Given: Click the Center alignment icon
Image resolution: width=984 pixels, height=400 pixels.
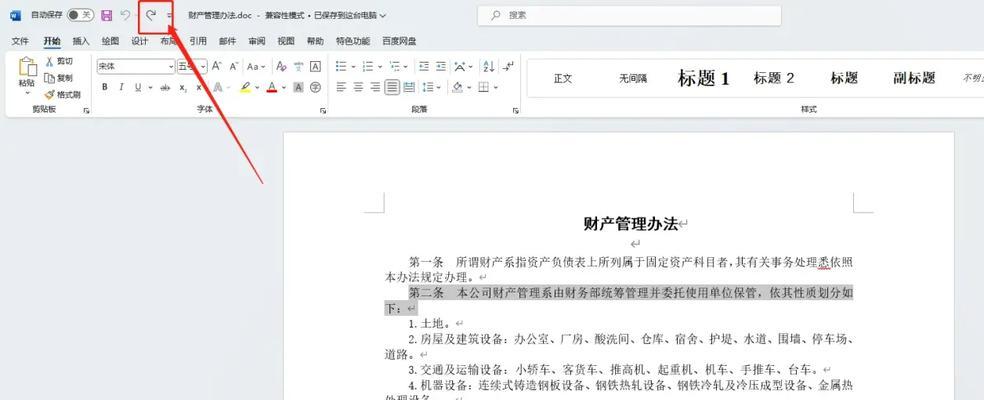Looking at the screenshot, I should click(358, 87).
